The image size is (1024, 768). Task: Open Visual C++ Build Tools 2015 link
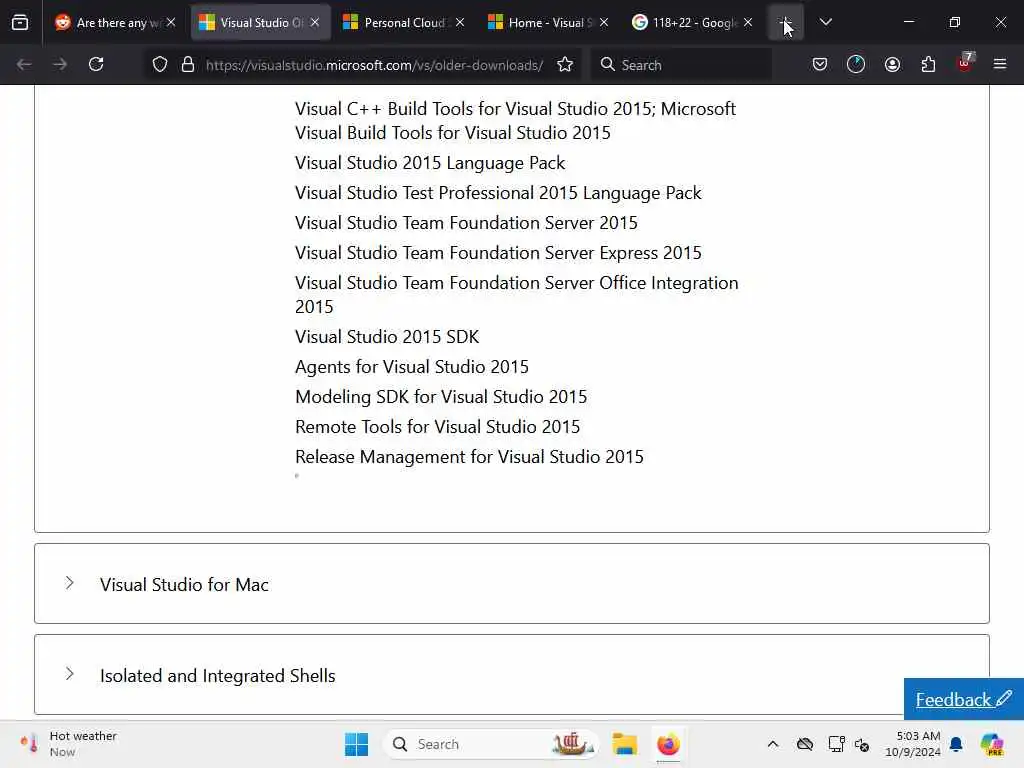click(515, 120)
